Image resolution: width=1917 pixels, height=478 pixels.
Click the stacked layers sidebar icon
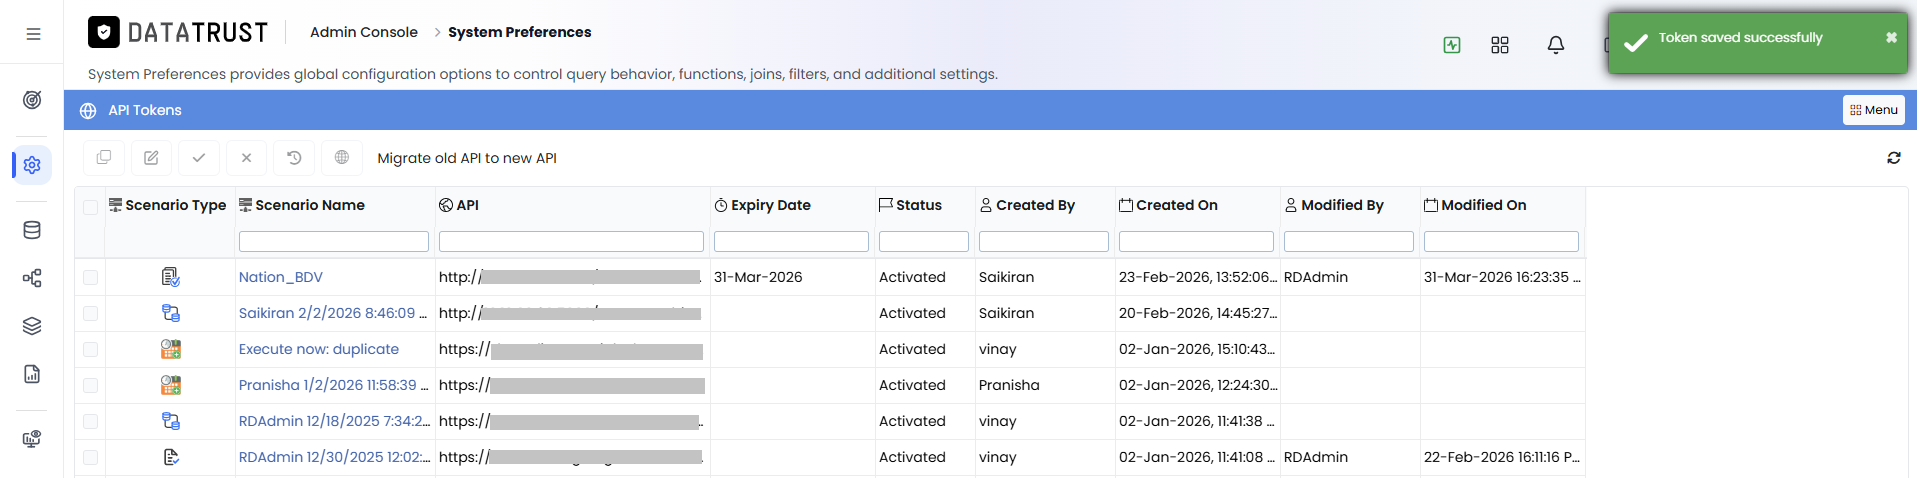pyautogui.click(x=32, y=326)
